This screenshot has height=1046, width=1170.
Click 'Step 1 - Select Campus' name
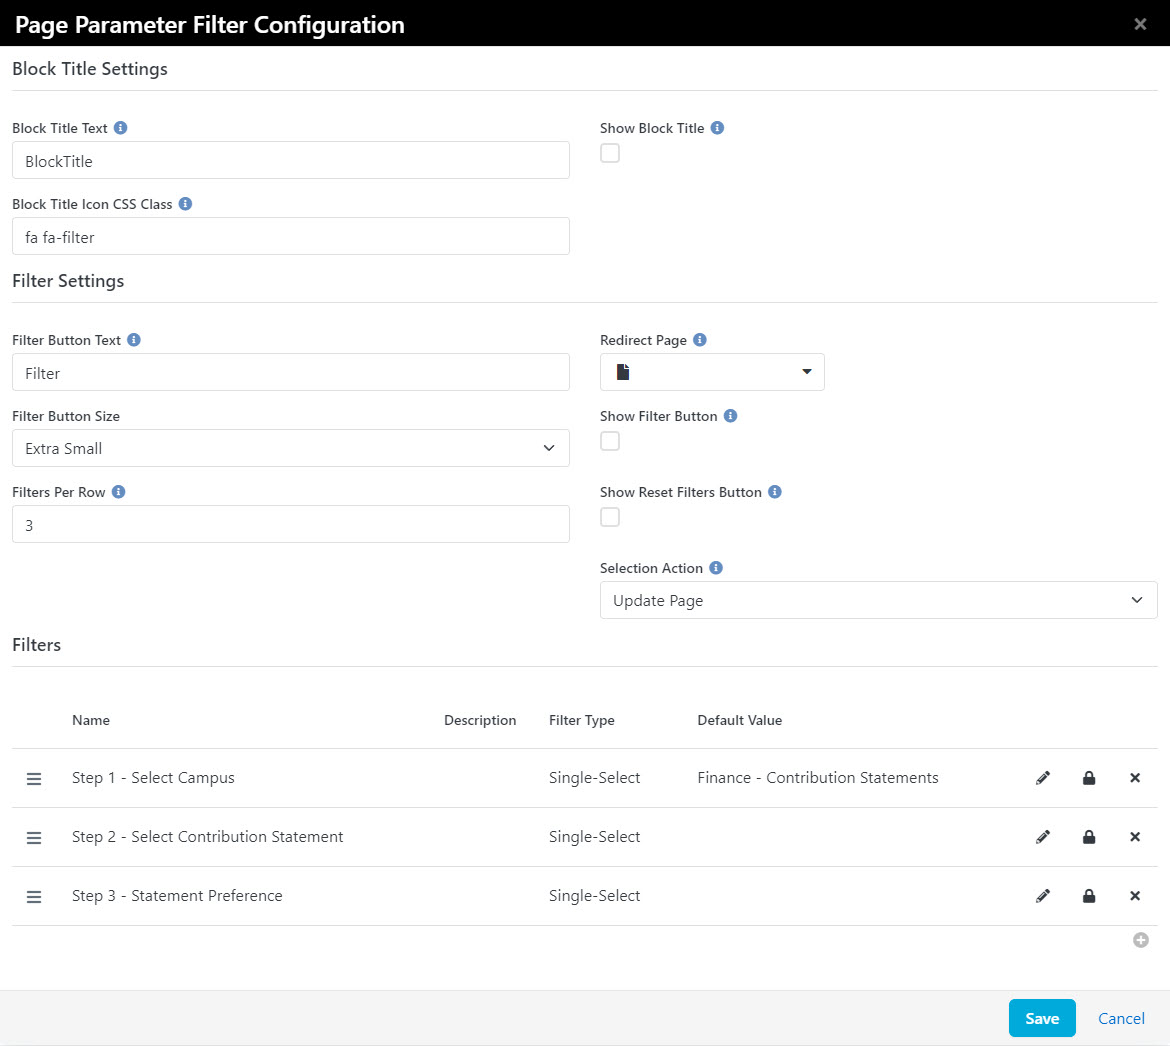153,777
